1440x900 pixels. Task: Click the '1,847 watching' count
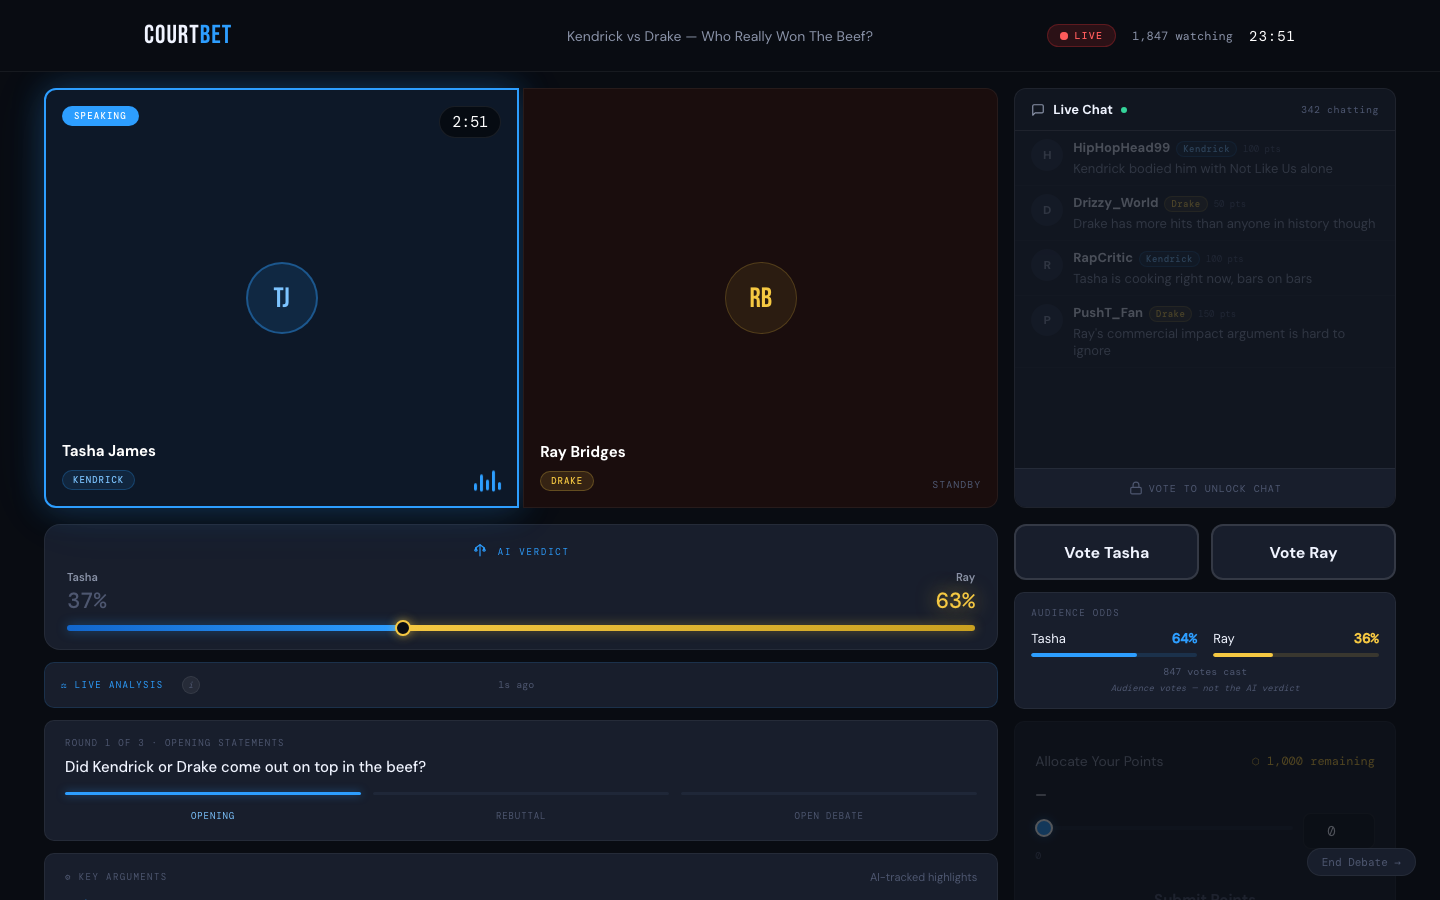click(1182, 36)
